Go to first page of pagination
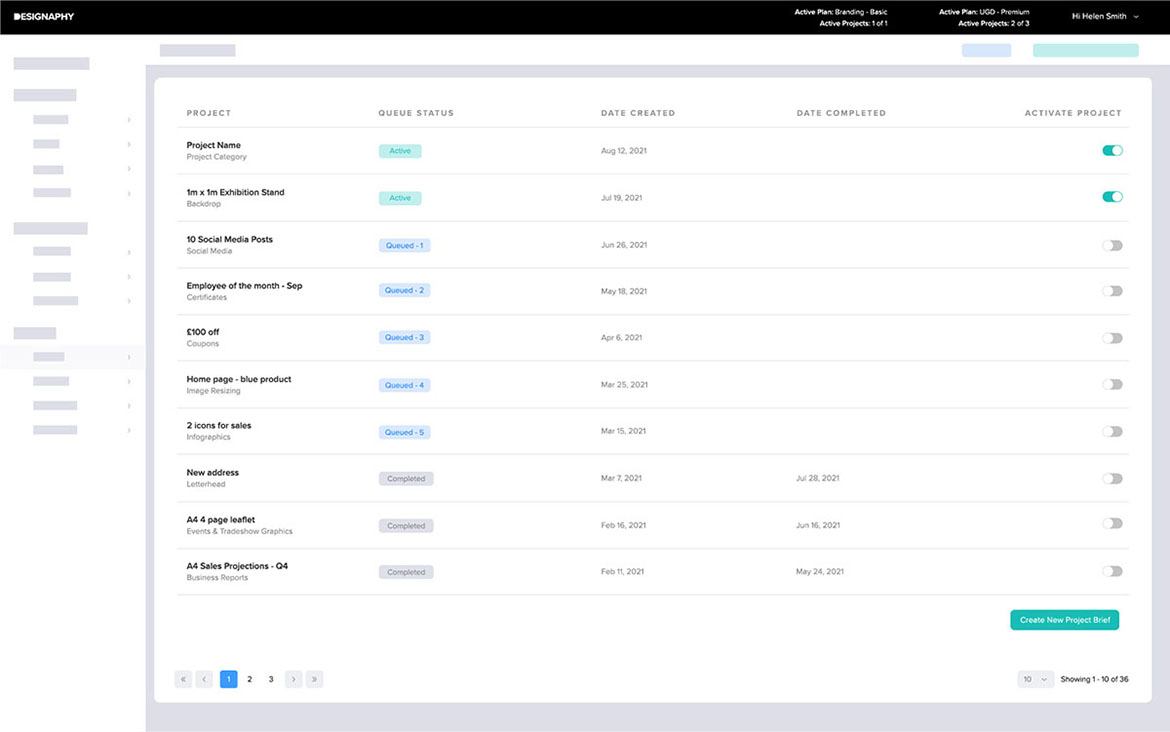The height and width of the screenshot is (732, 1170). coord(183,679)
